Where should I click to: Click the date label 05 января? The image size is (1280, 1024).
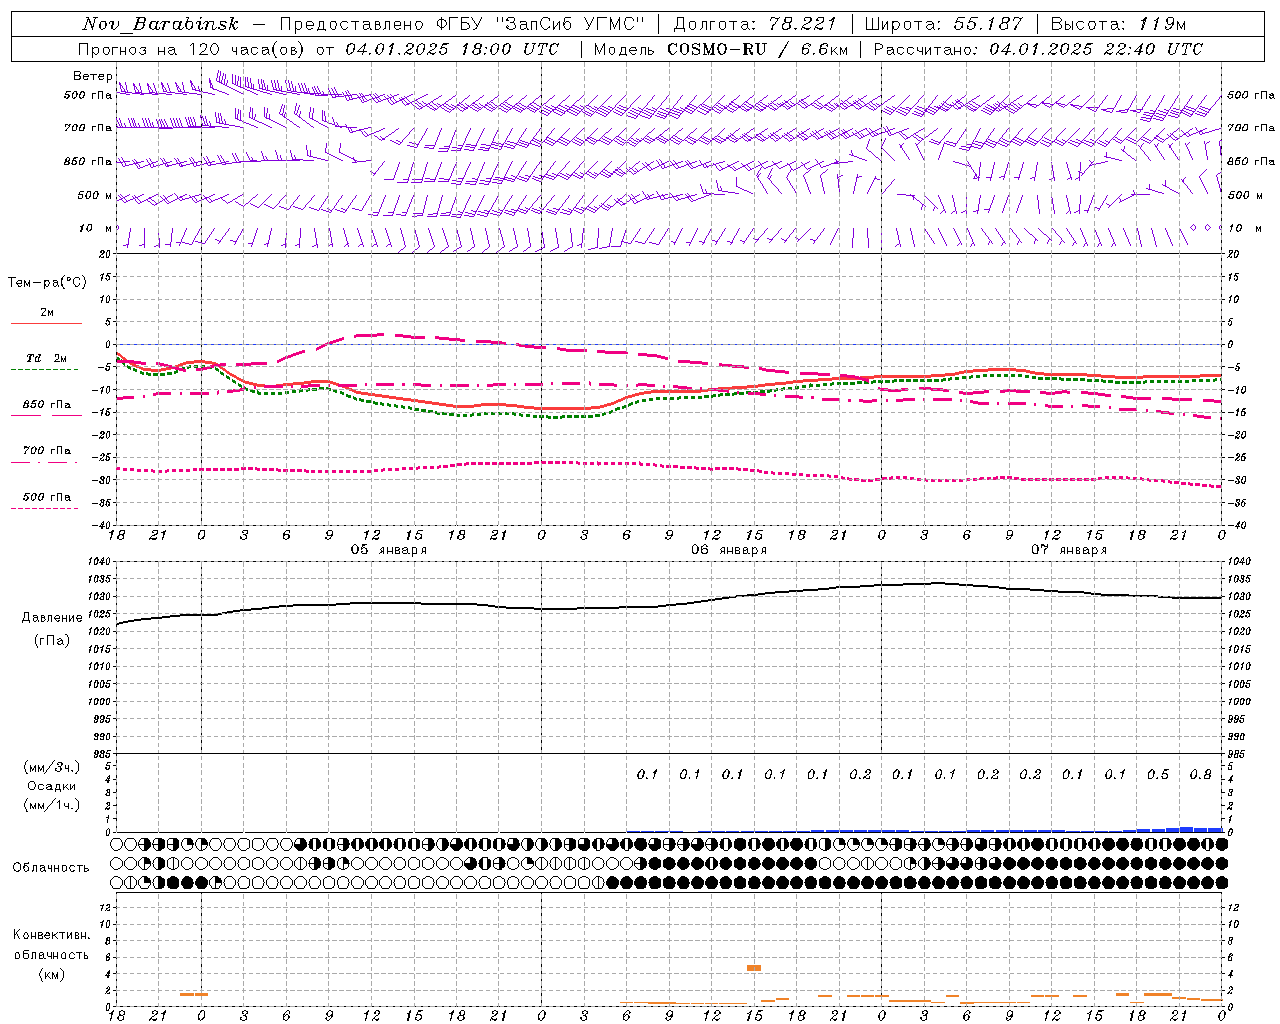click(388, 550)
